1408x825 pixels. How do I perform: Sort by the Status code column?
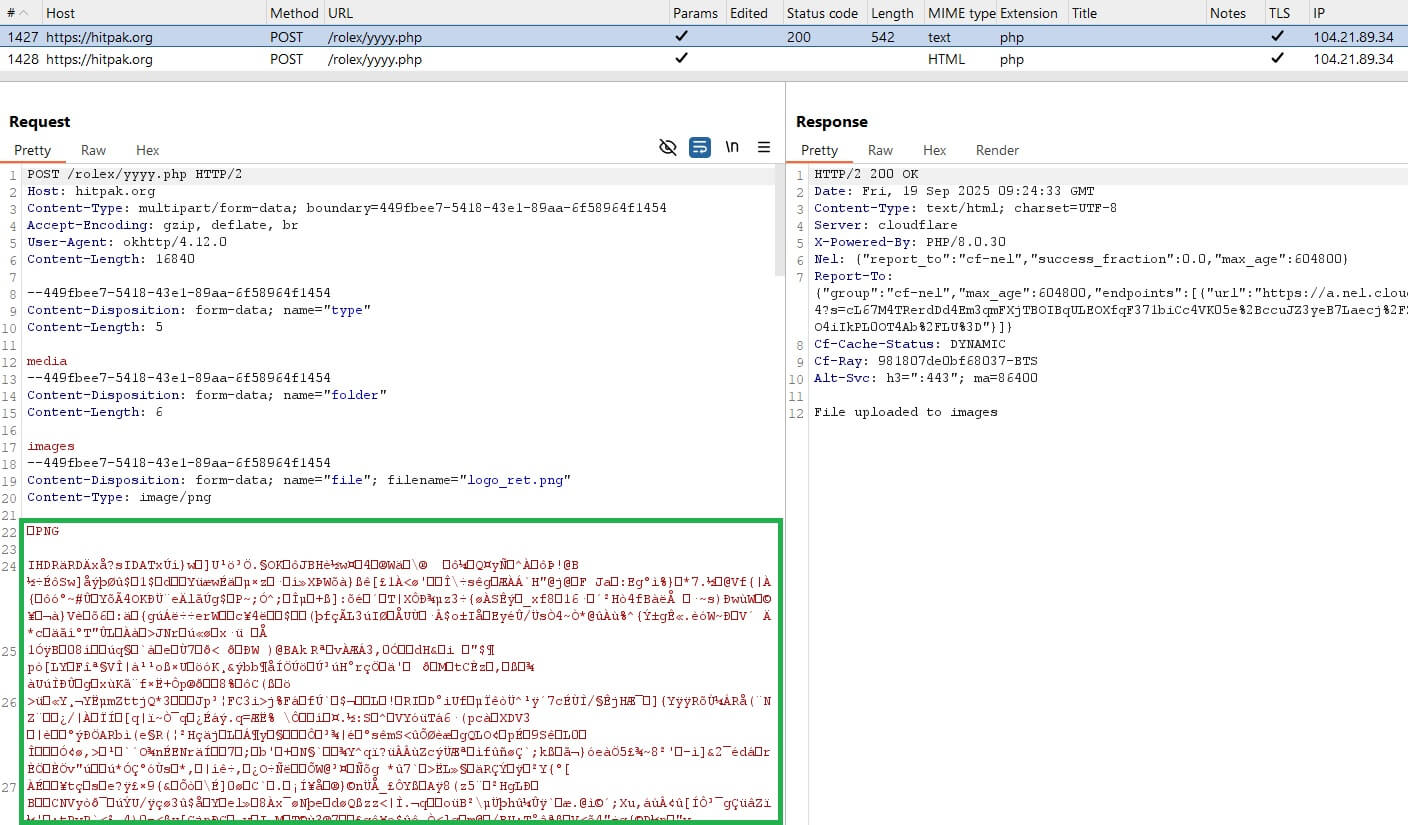822,13
